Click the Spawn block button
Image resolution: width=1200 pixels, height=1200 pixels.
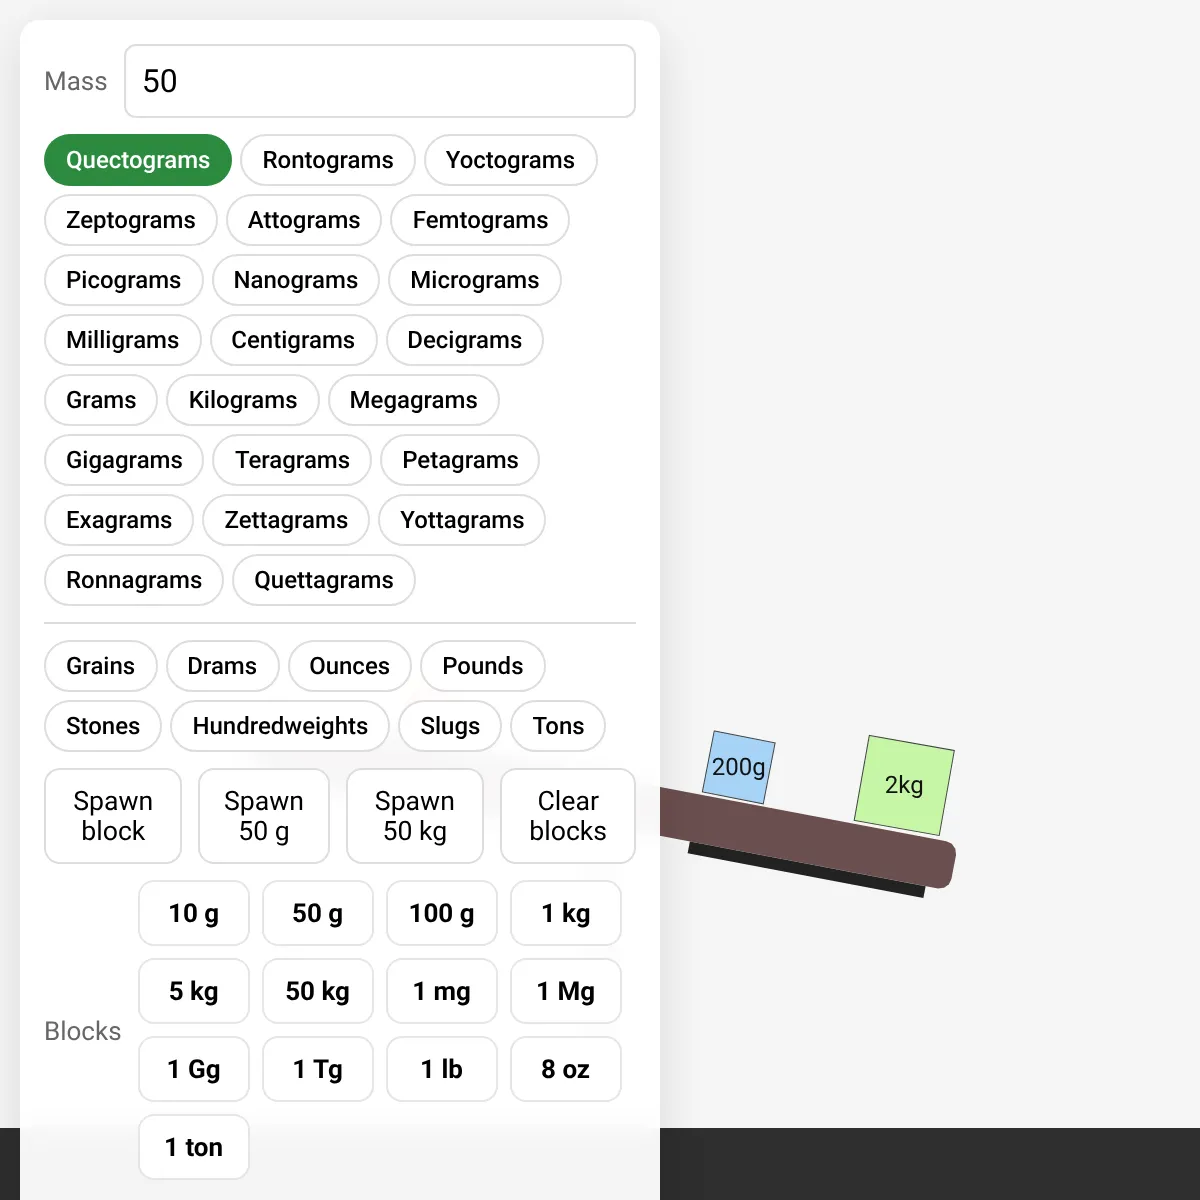[x=113, y=816]
